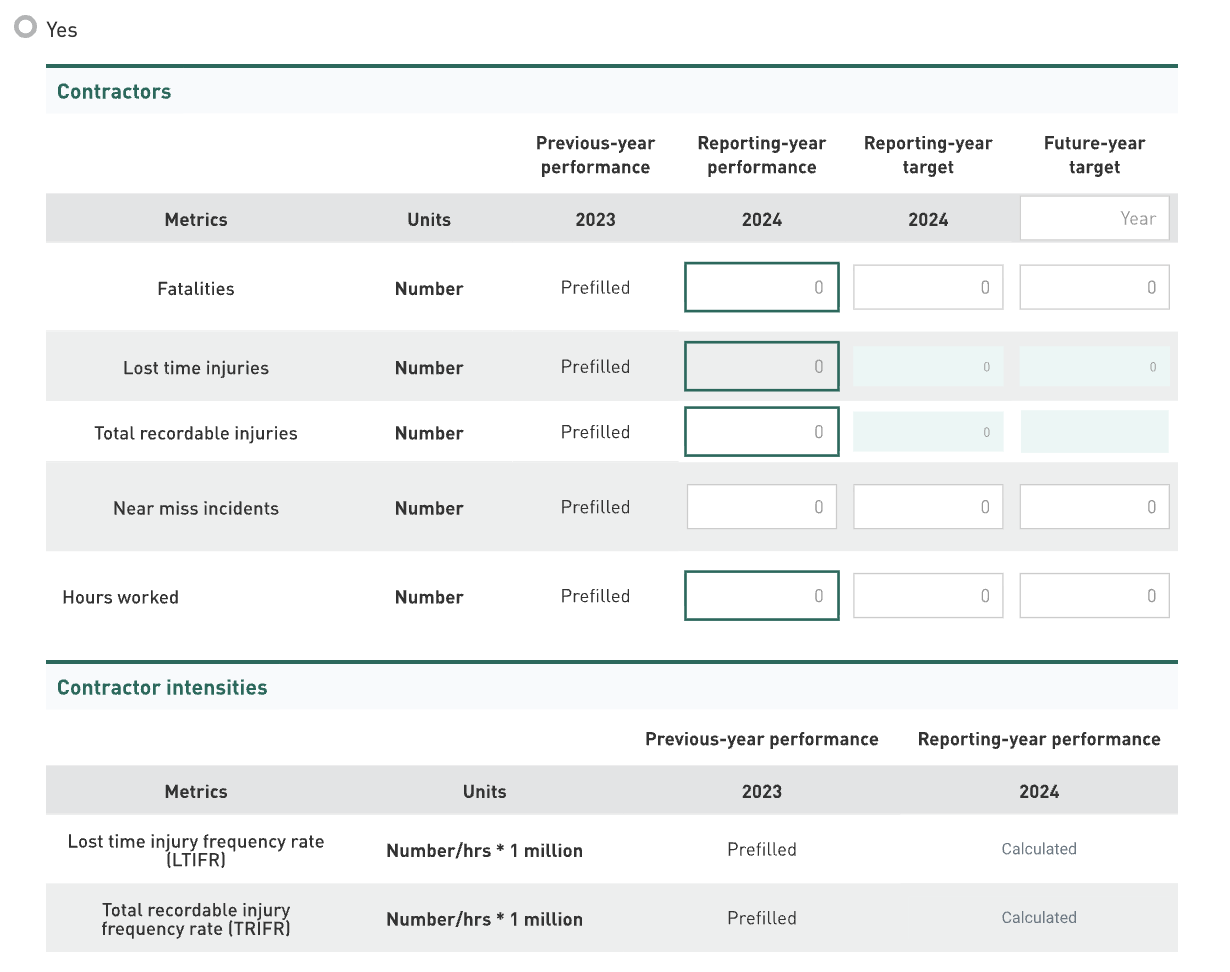Click the Contractors section header
This screenshot has height=972, width=1230.
[x=114, y=91]
